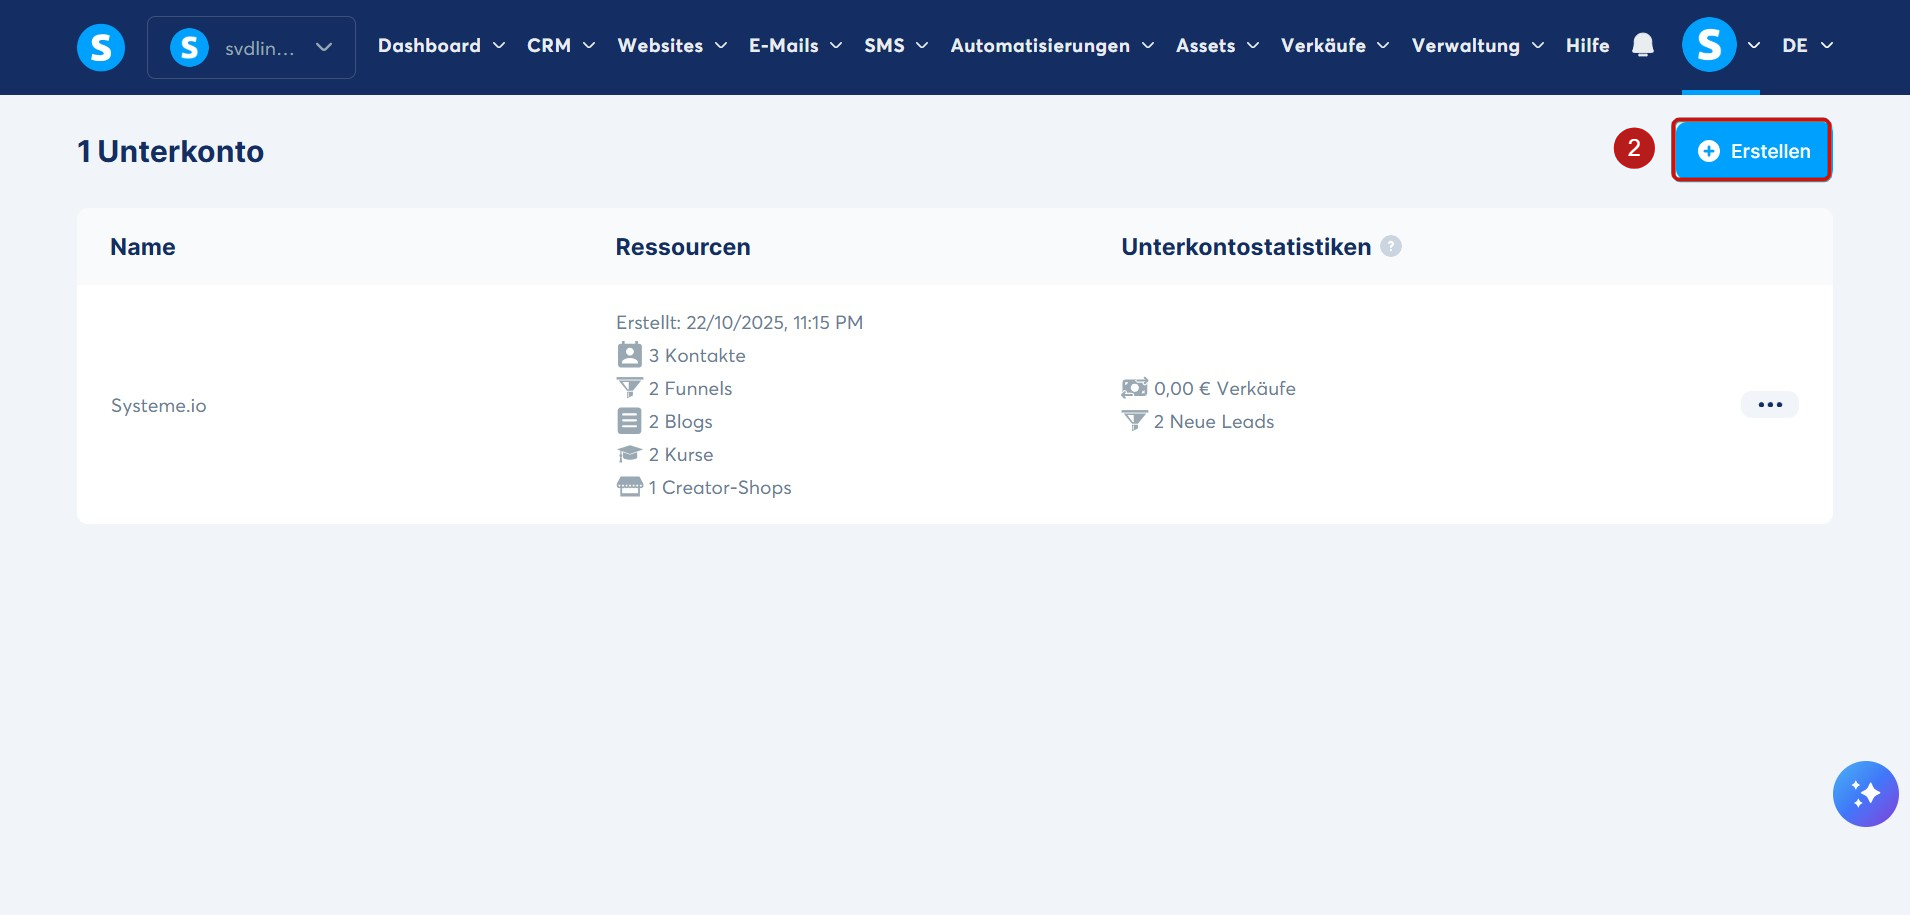Click the 'Erstellt: 22/10/2025, 11:15 PM' date

(740, 322)
